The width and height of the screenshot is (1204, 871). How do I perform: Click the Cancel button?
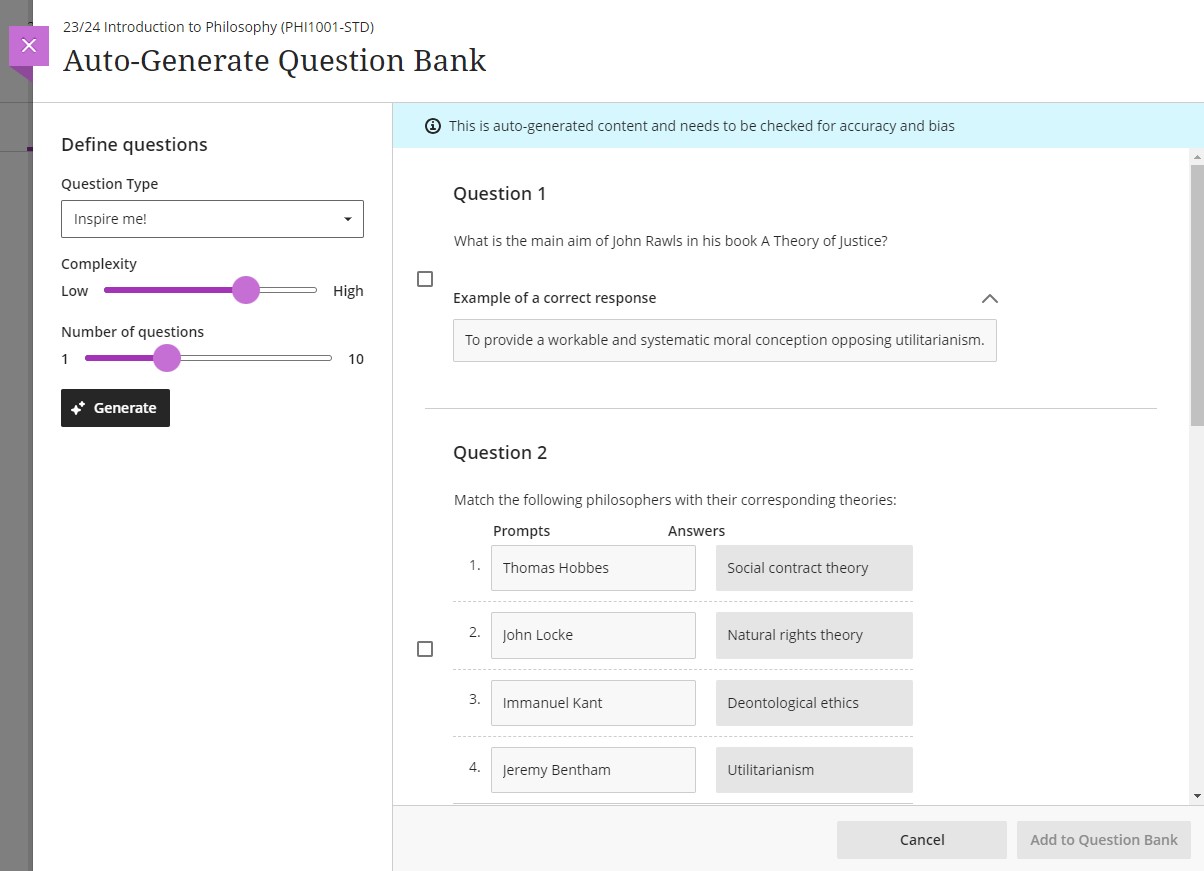click(921, 840)
